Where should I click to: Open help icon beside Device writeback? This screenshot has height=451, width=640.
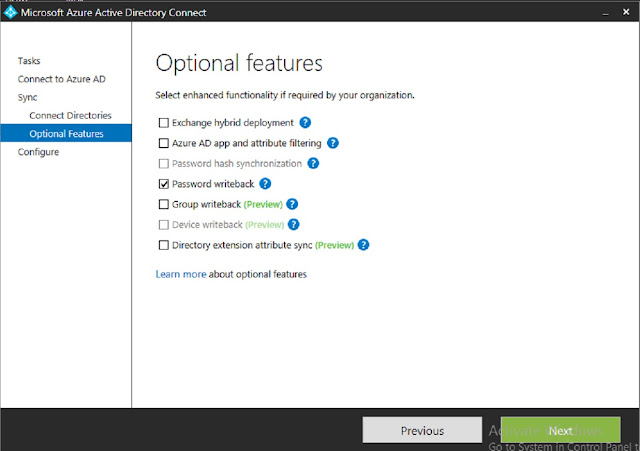[293, 224]
